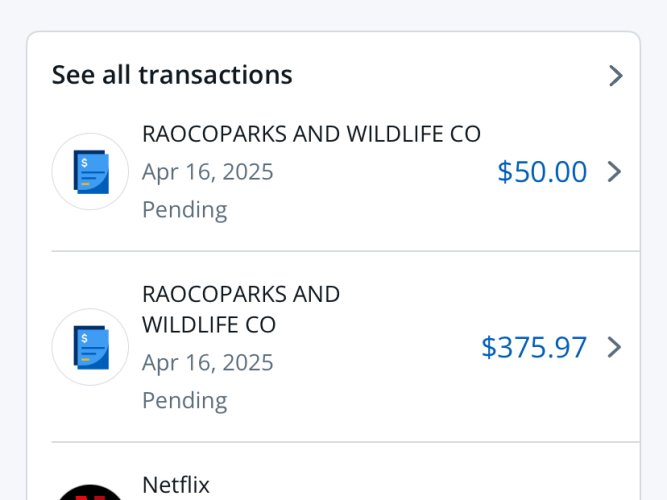Select the Pending status under the $375.97 transaction

coord(185,400)
